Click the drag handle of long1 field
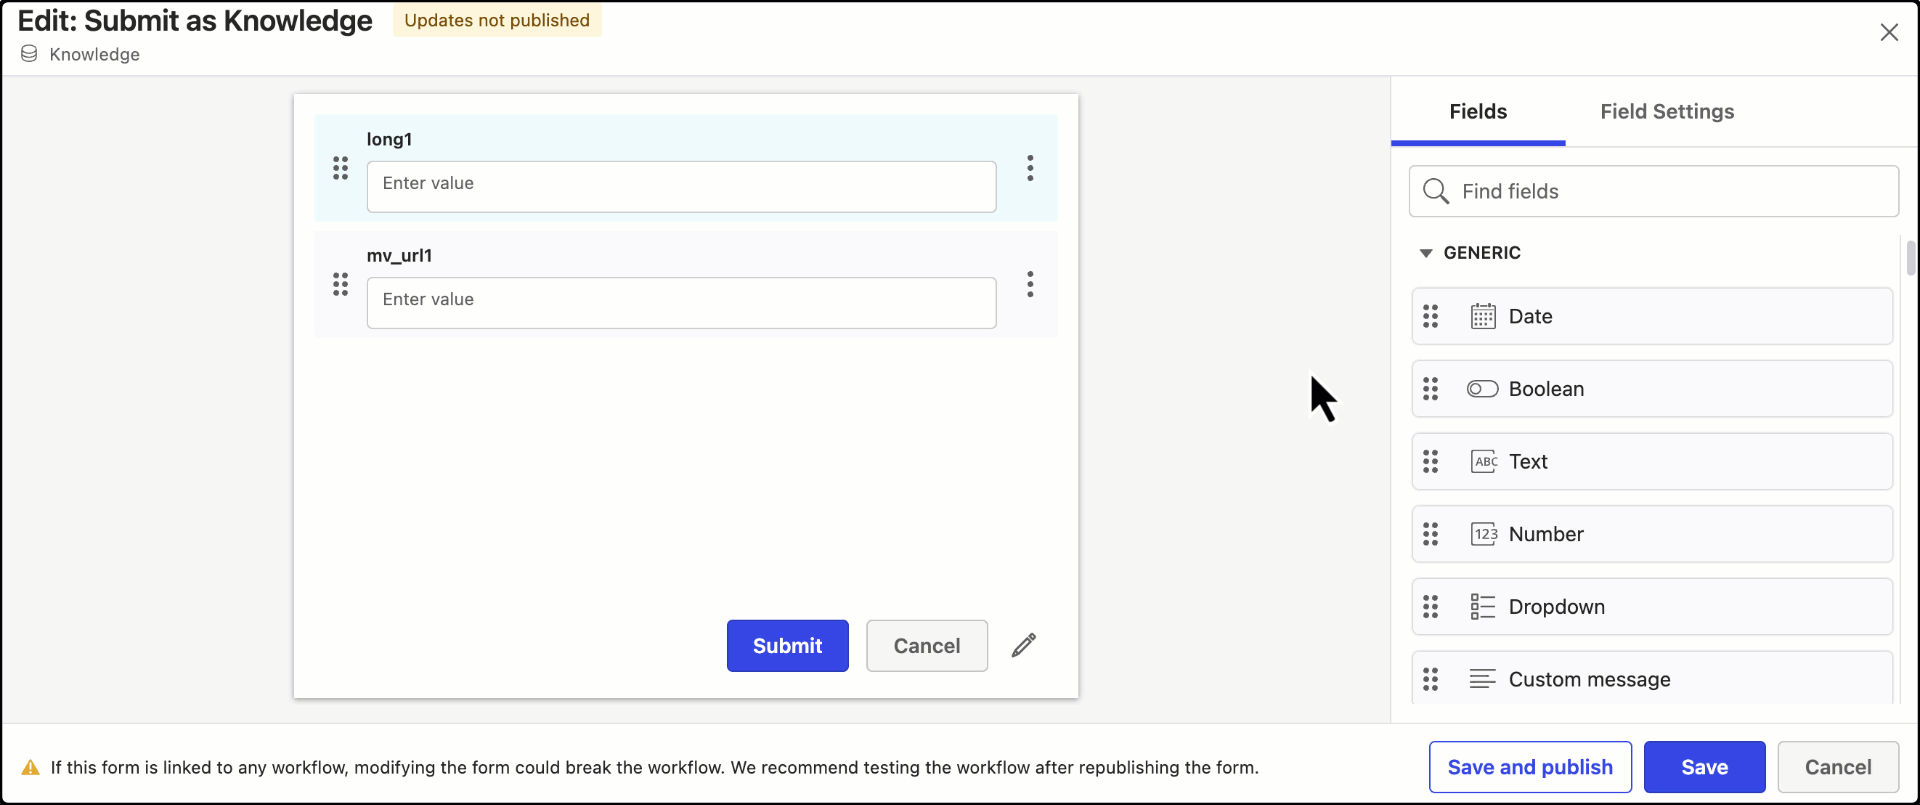This screenshot has height=805, width=1920. tap(340, 168)
